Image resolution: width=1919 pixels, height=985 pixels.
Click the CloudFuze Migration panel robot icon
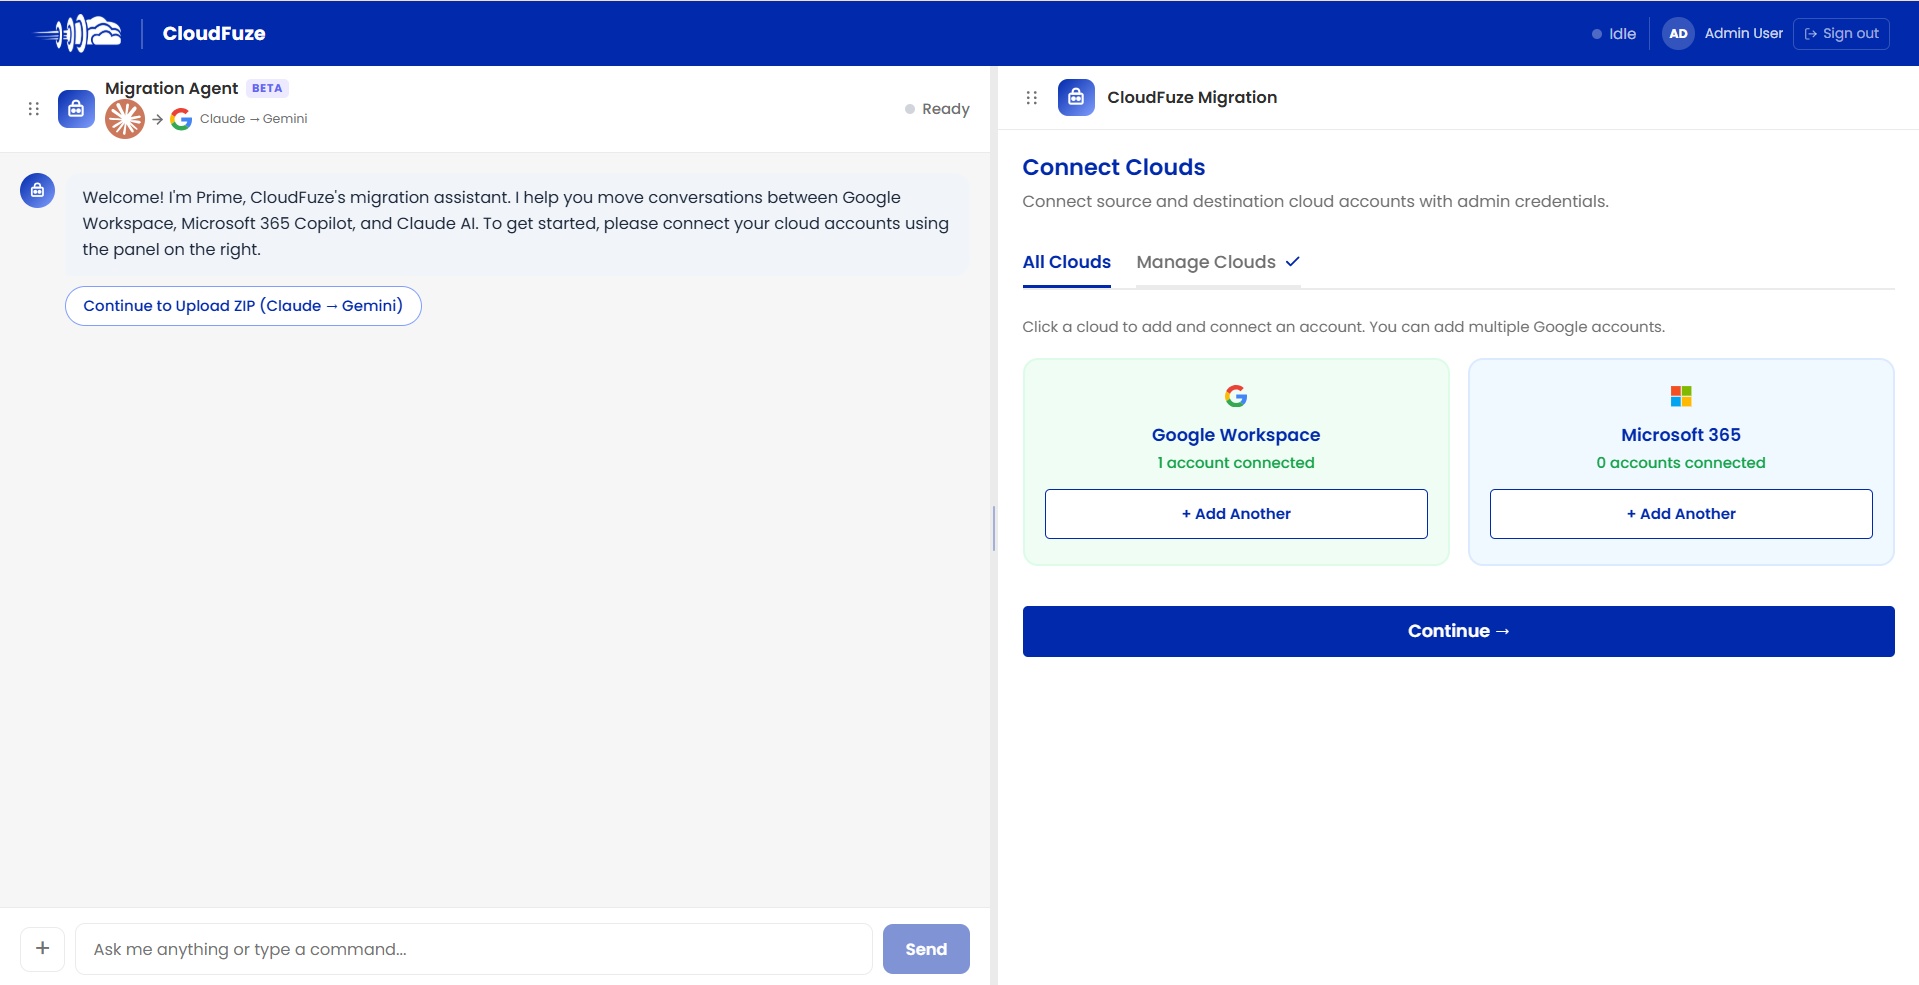(1076, 97)
